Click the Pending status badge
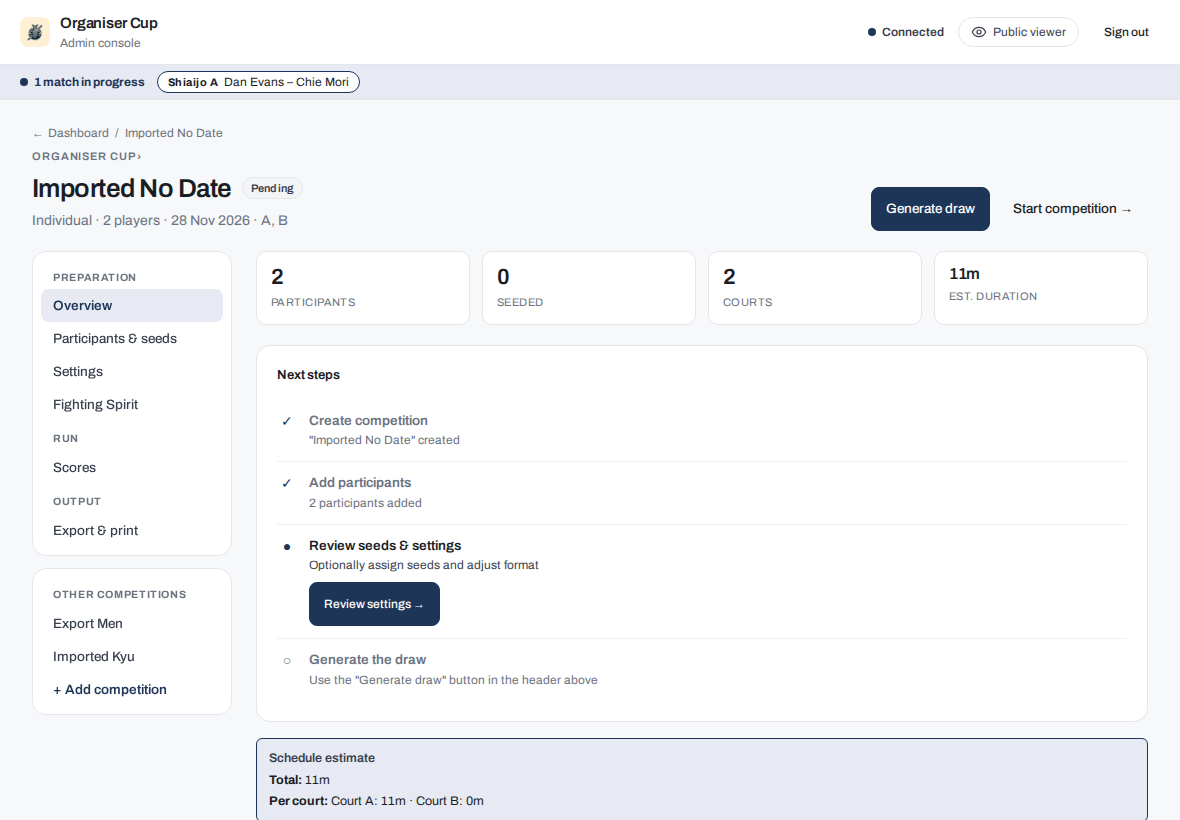 coord(272,188)
